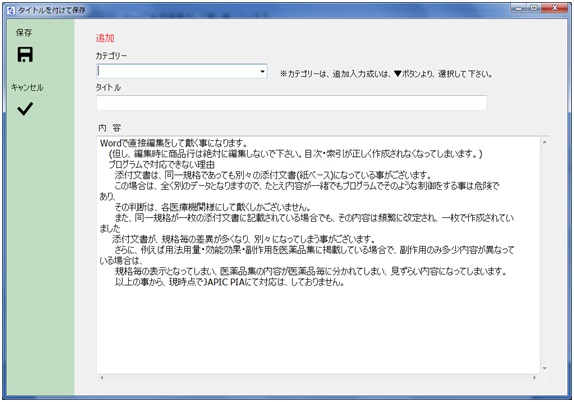Click the vertical scrollbar up arrow
The height and width of the screenshot is (402, 574).
(545, 142)
